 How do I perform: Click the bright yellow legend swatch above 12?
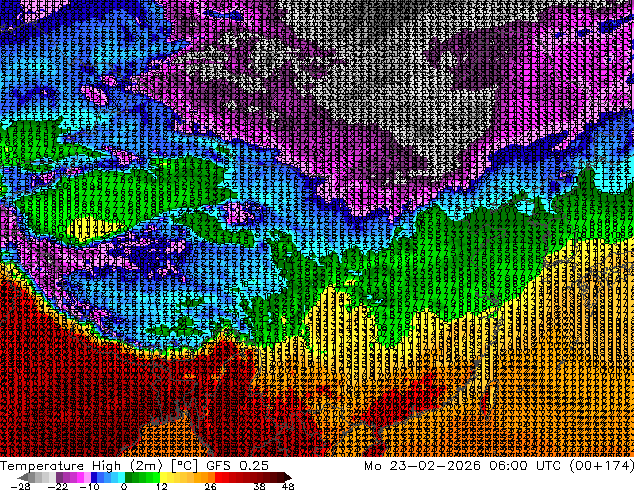tap(163, 477)
